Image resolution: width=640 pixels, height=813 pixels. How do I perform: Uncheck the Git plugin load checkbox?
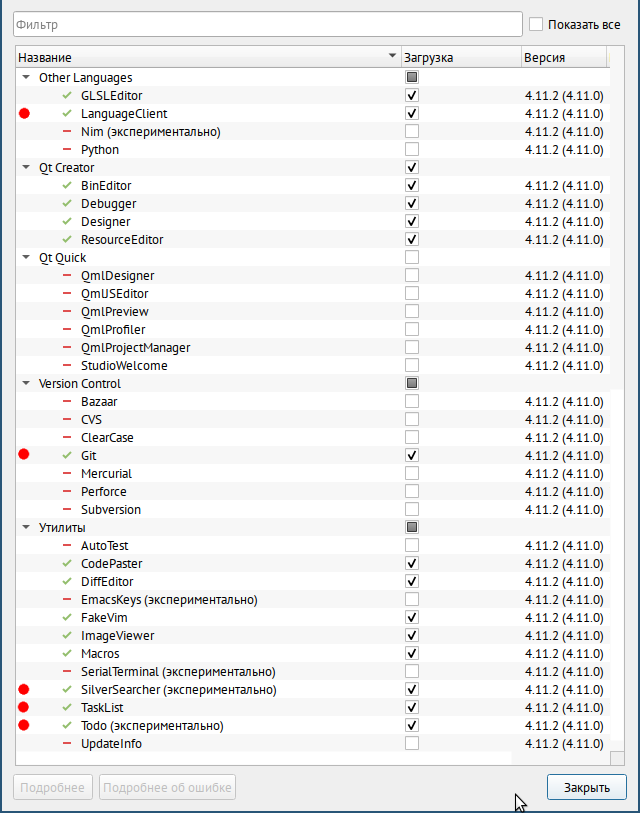pos(412,455)
